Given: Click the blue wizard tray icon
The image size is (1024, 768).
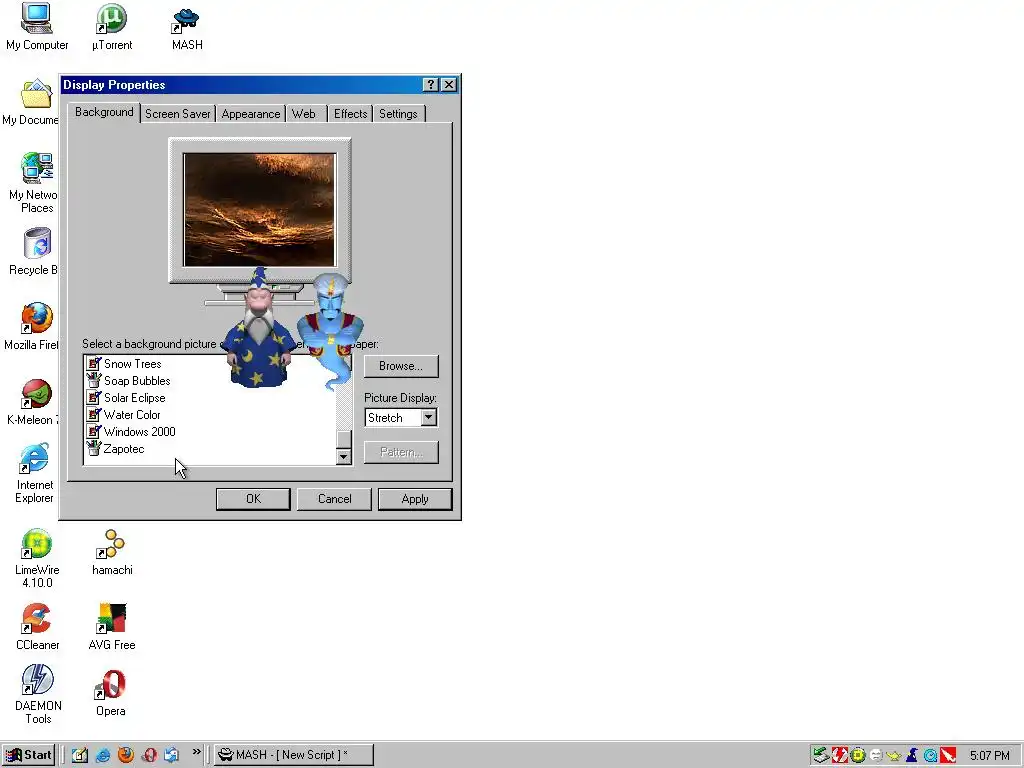Looking at the screenshot, I should tap(912, 756).
